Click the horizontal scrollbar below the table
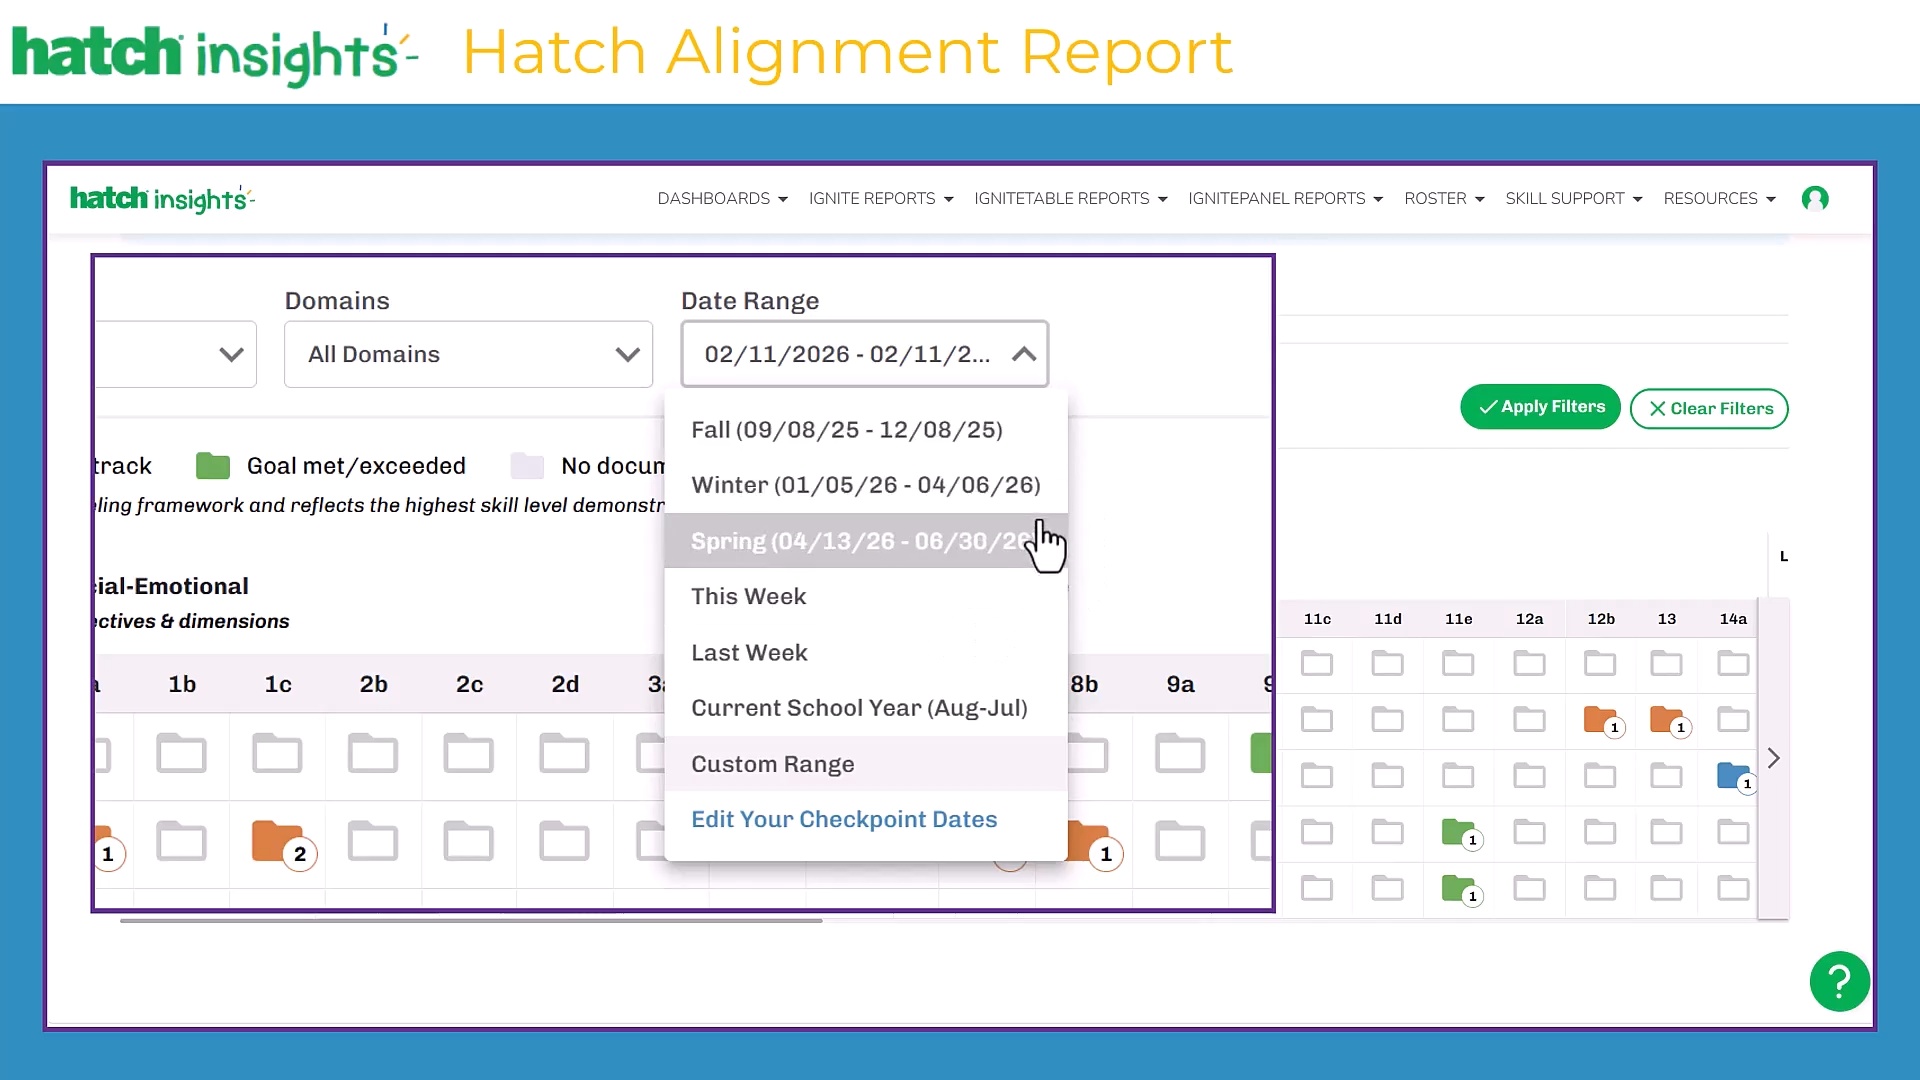The image size is (1920, 1080). point(471,920)
